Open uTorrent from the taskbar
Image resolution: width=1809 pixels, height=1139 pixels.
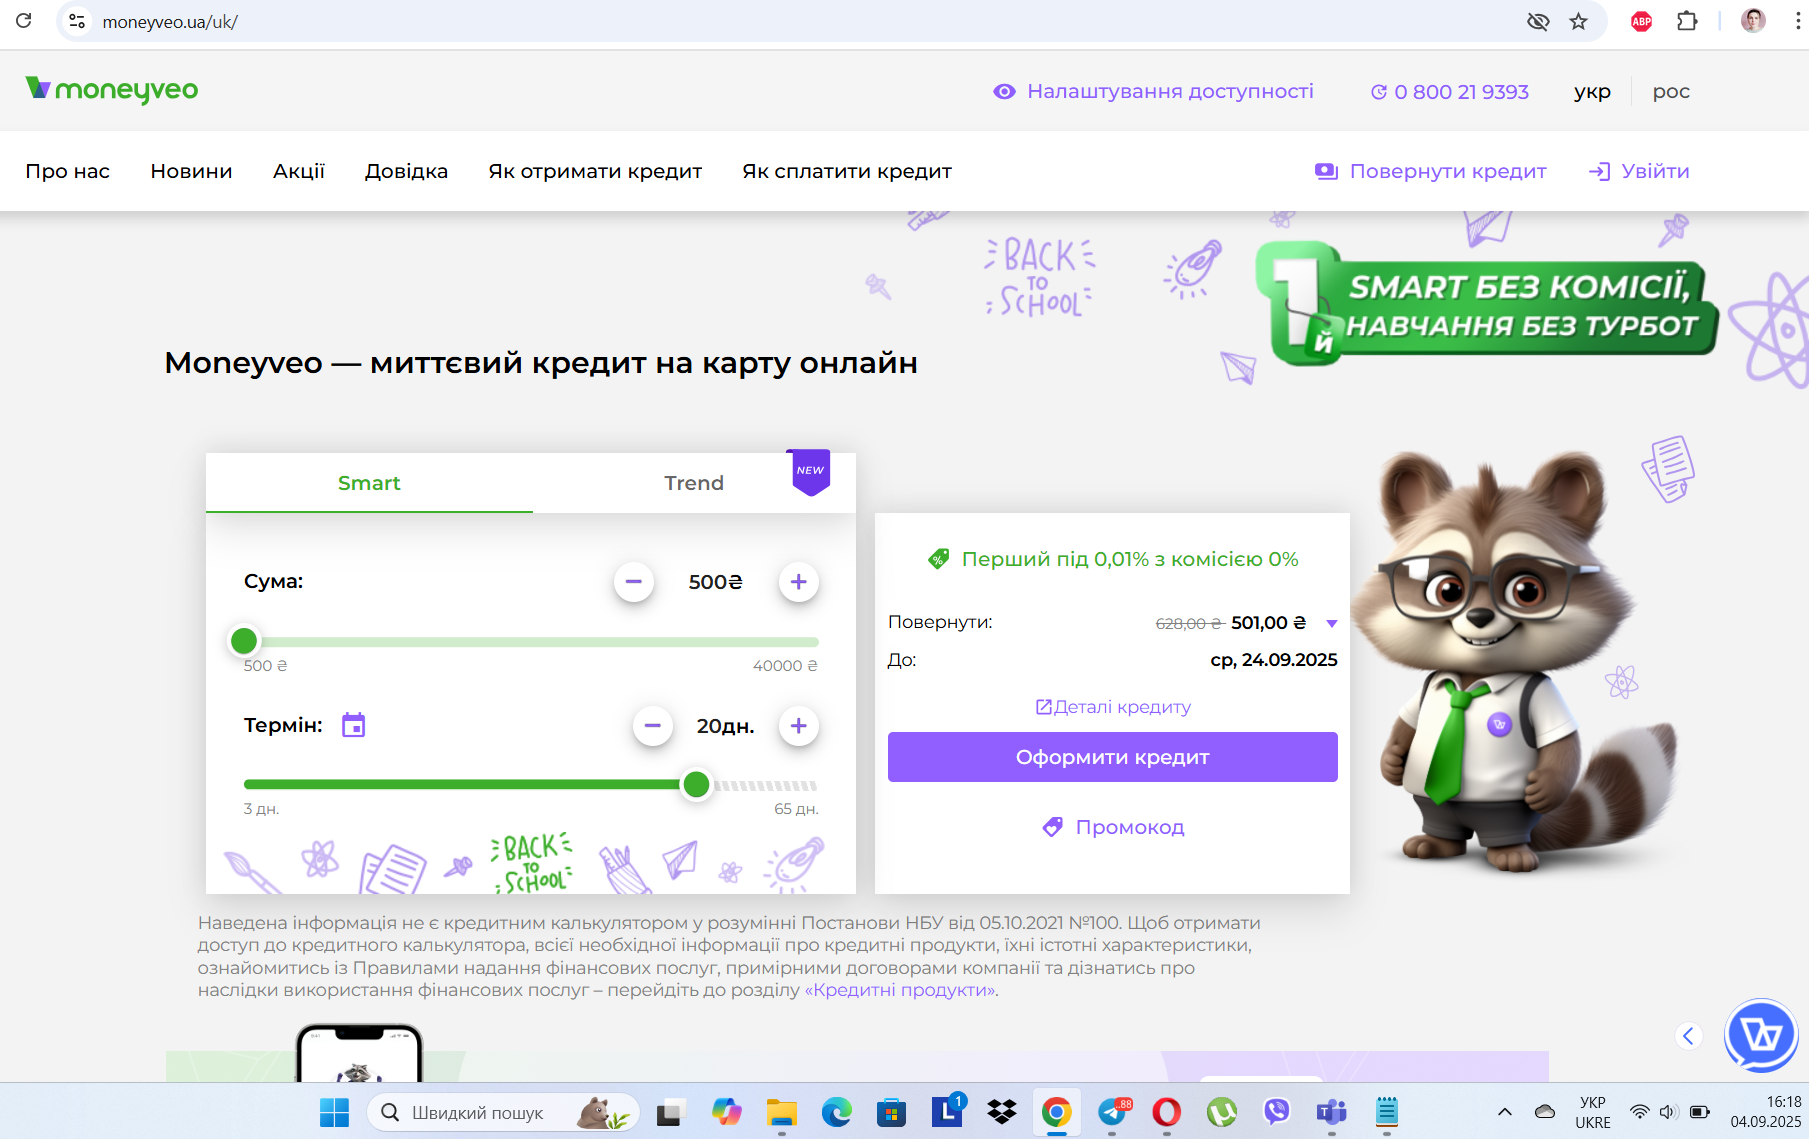1222,1112
